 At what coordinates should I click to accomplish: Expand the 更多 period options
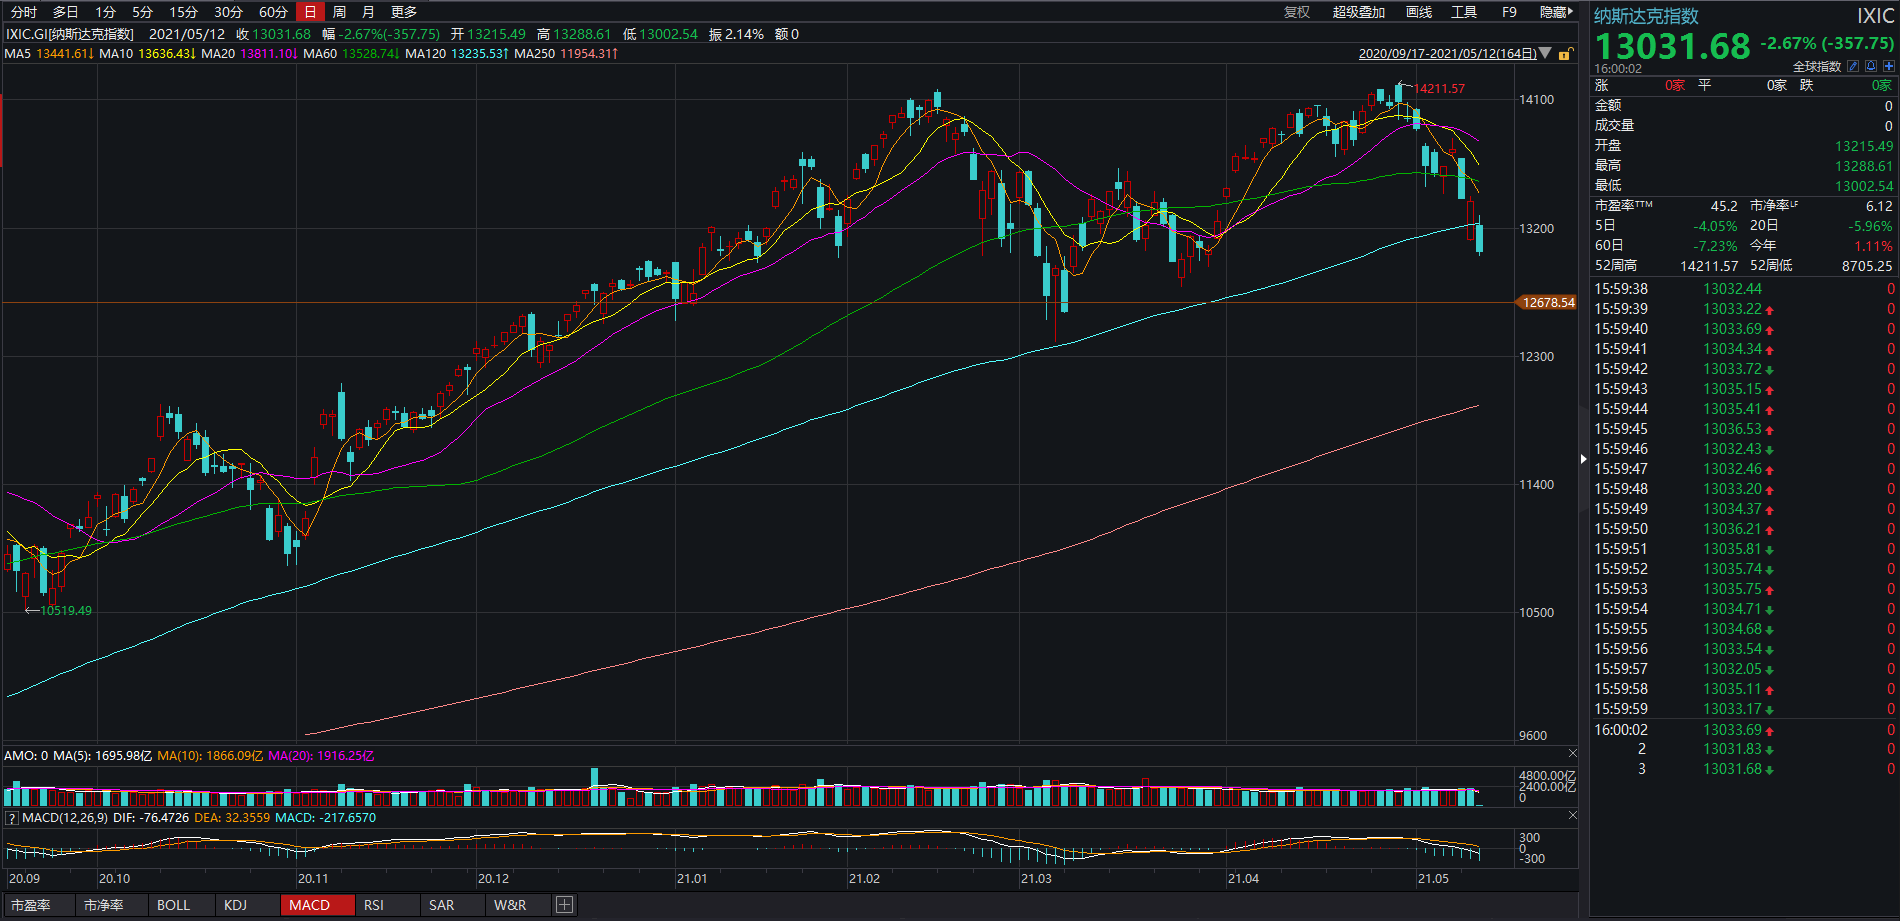click(x=404, y=12)
